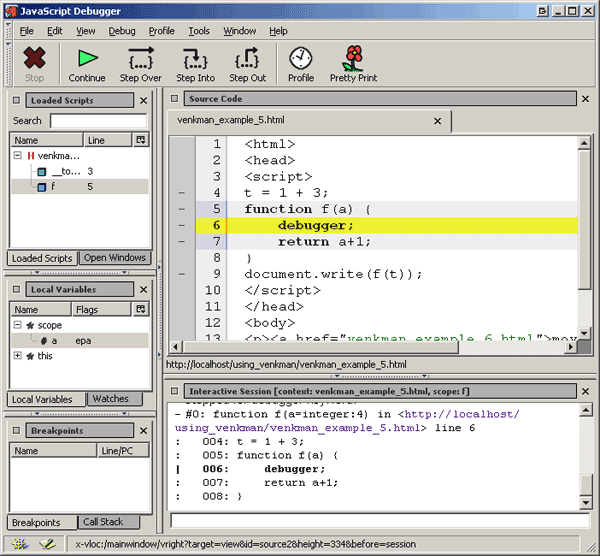
Task: Close the Breakpoints panel
Action: click(x=143, y=431)
